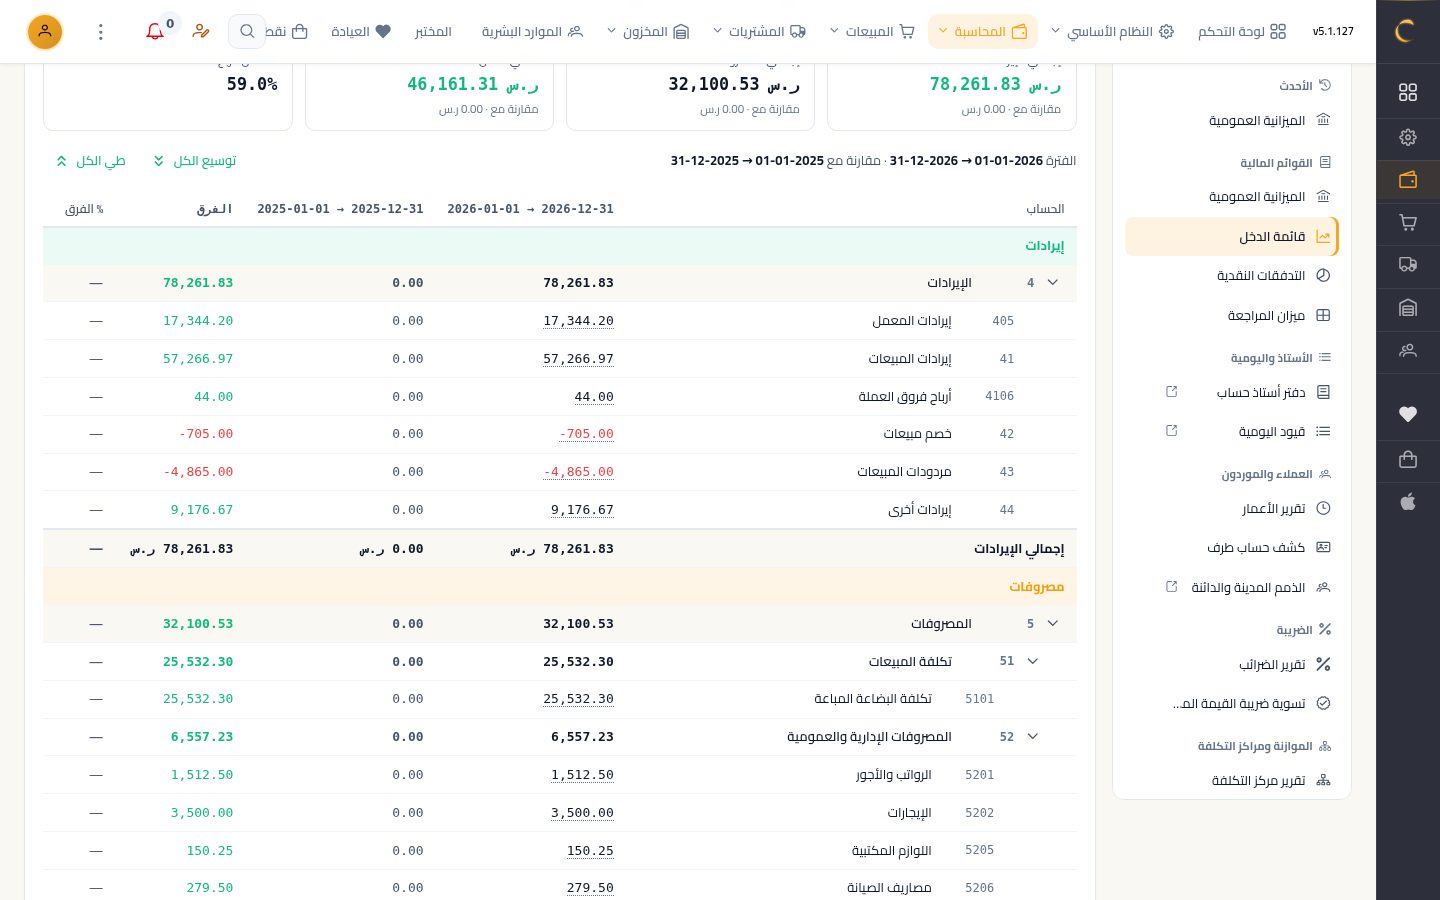The image size is (1440, 900).
Task: Go to لوحة التحكم in top menu
Action: (1242, 32)
